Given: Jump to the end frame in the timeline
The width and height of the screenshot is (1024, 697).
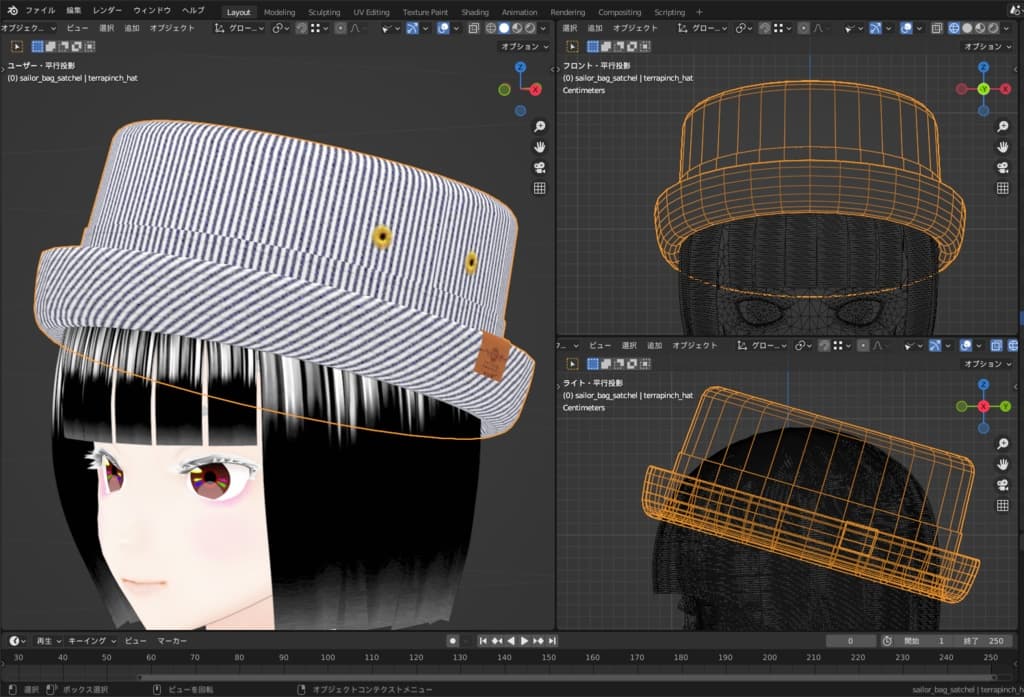Looking at the screenshot, I should click(x=550, y=640).
